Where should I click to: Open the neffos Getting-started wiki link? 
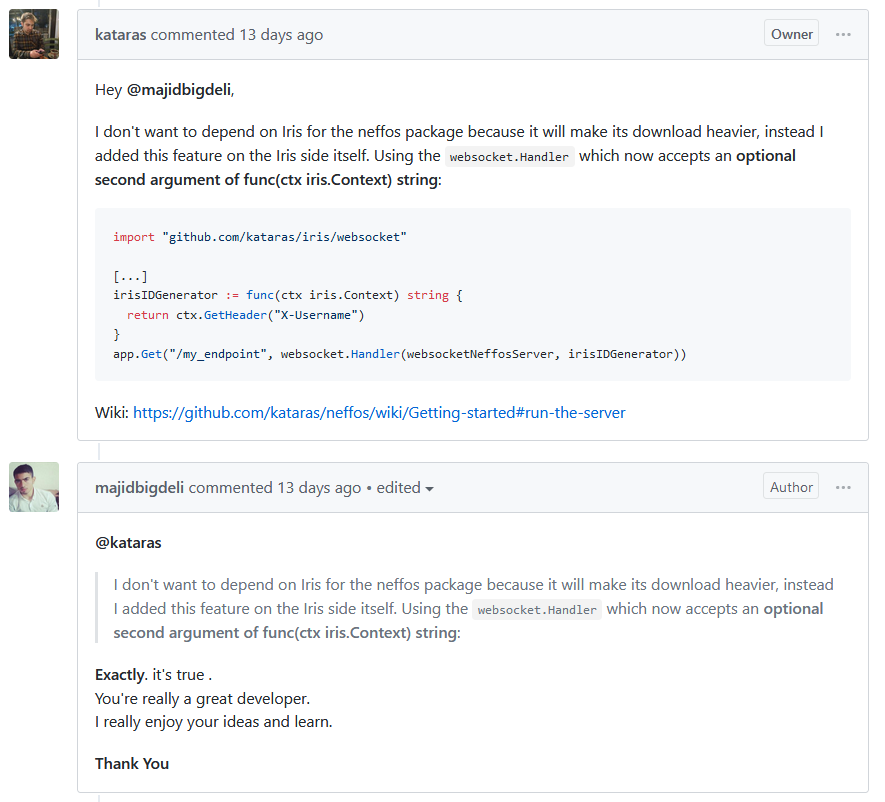pyautogui.click(x=379, y=412)
